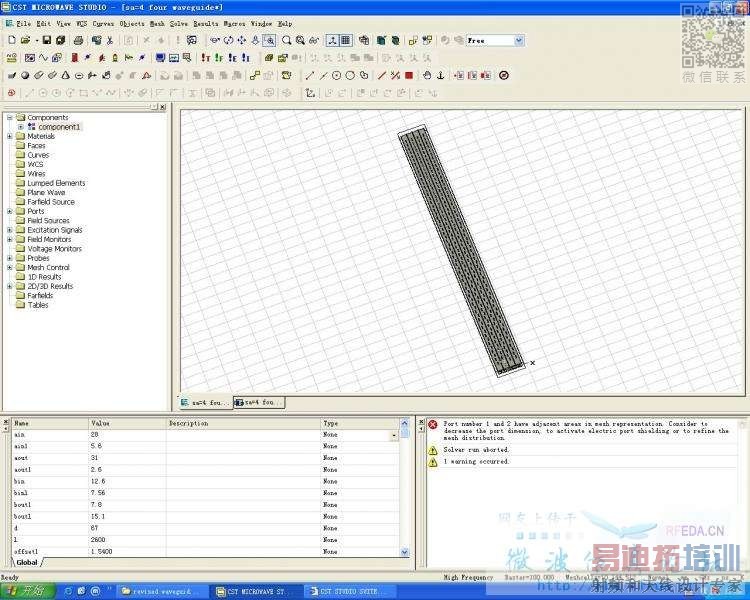Image resolution: width=750 pixels, height=600 pixels.
Task: Click the blue monitor icon
Action: (160, 58)
